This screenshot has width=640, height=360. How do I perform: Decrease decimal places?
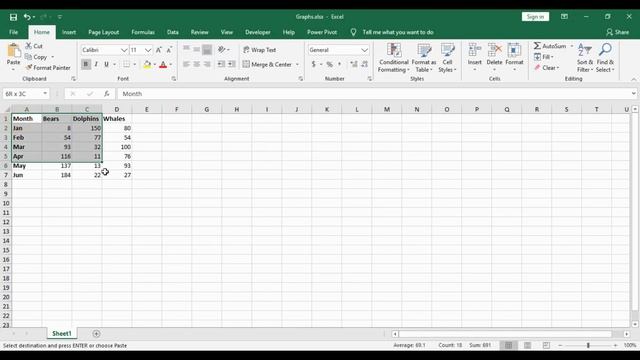[365, 64]
